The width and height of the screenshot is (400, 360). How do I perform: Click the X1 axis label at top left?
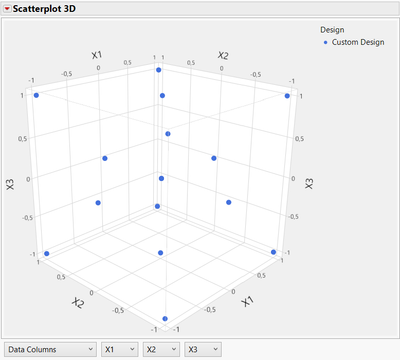(x=97, y=55)
